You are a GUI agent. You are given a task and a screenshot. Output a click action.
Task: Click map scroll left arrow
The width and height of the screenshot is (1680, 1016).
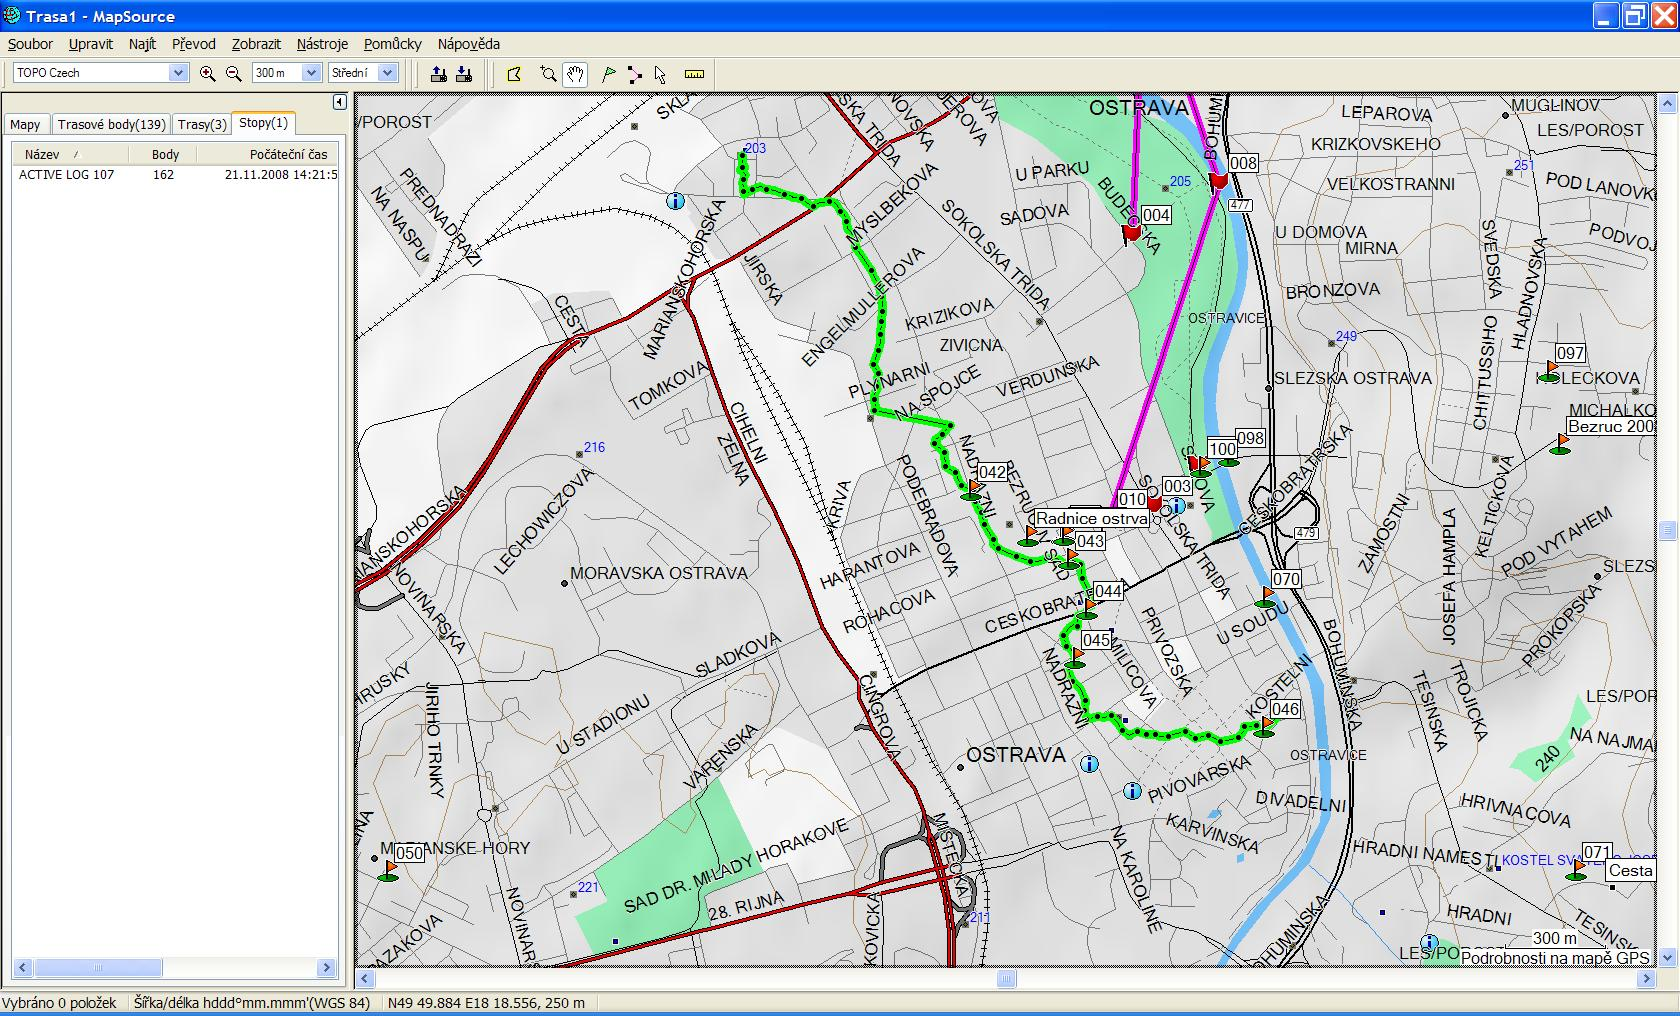tap(365, 979)
